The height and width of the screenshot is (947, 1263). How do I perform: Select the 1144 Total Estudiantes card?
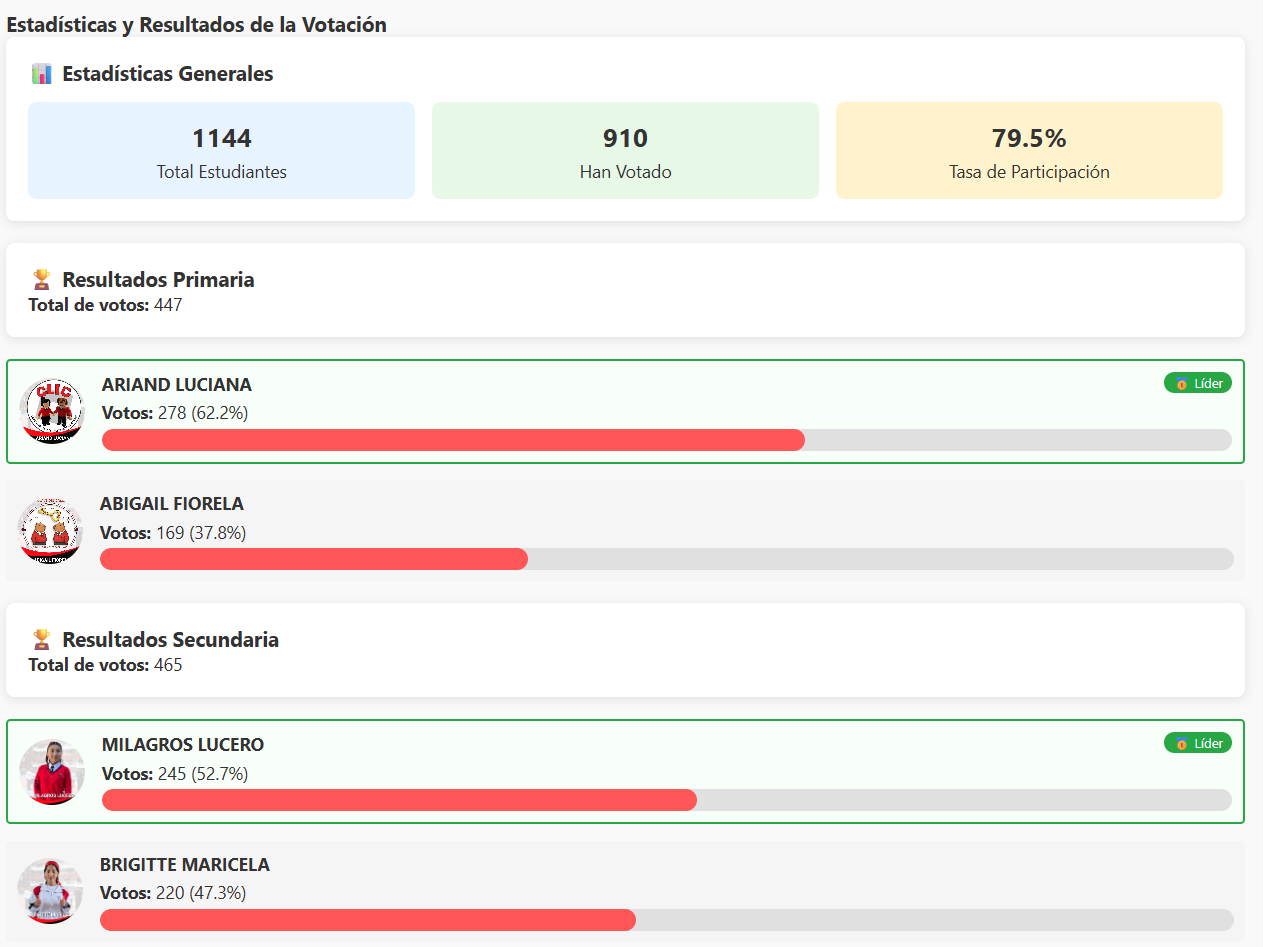point(221,151)
